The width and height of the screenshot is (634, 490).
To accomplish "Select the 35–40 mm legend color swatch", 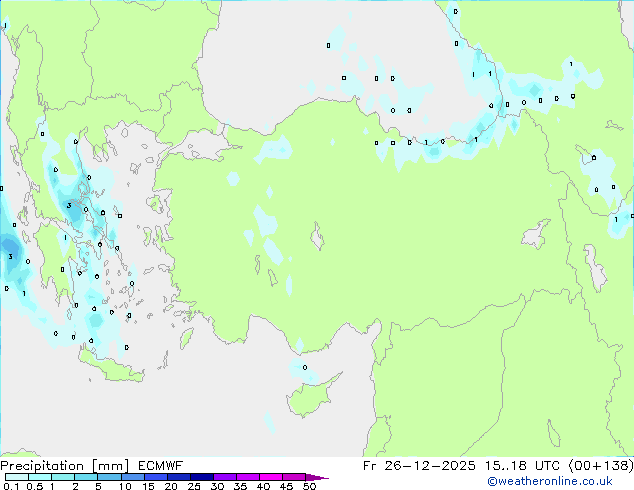I will pyautogui.click(x=248, y=477).
